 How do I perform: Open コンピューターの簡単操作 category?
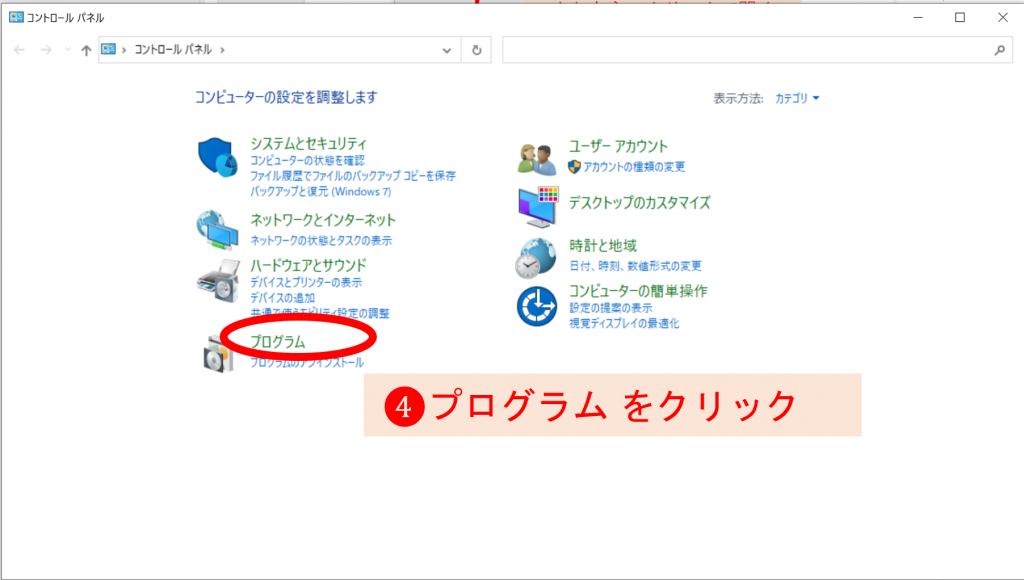637,291
